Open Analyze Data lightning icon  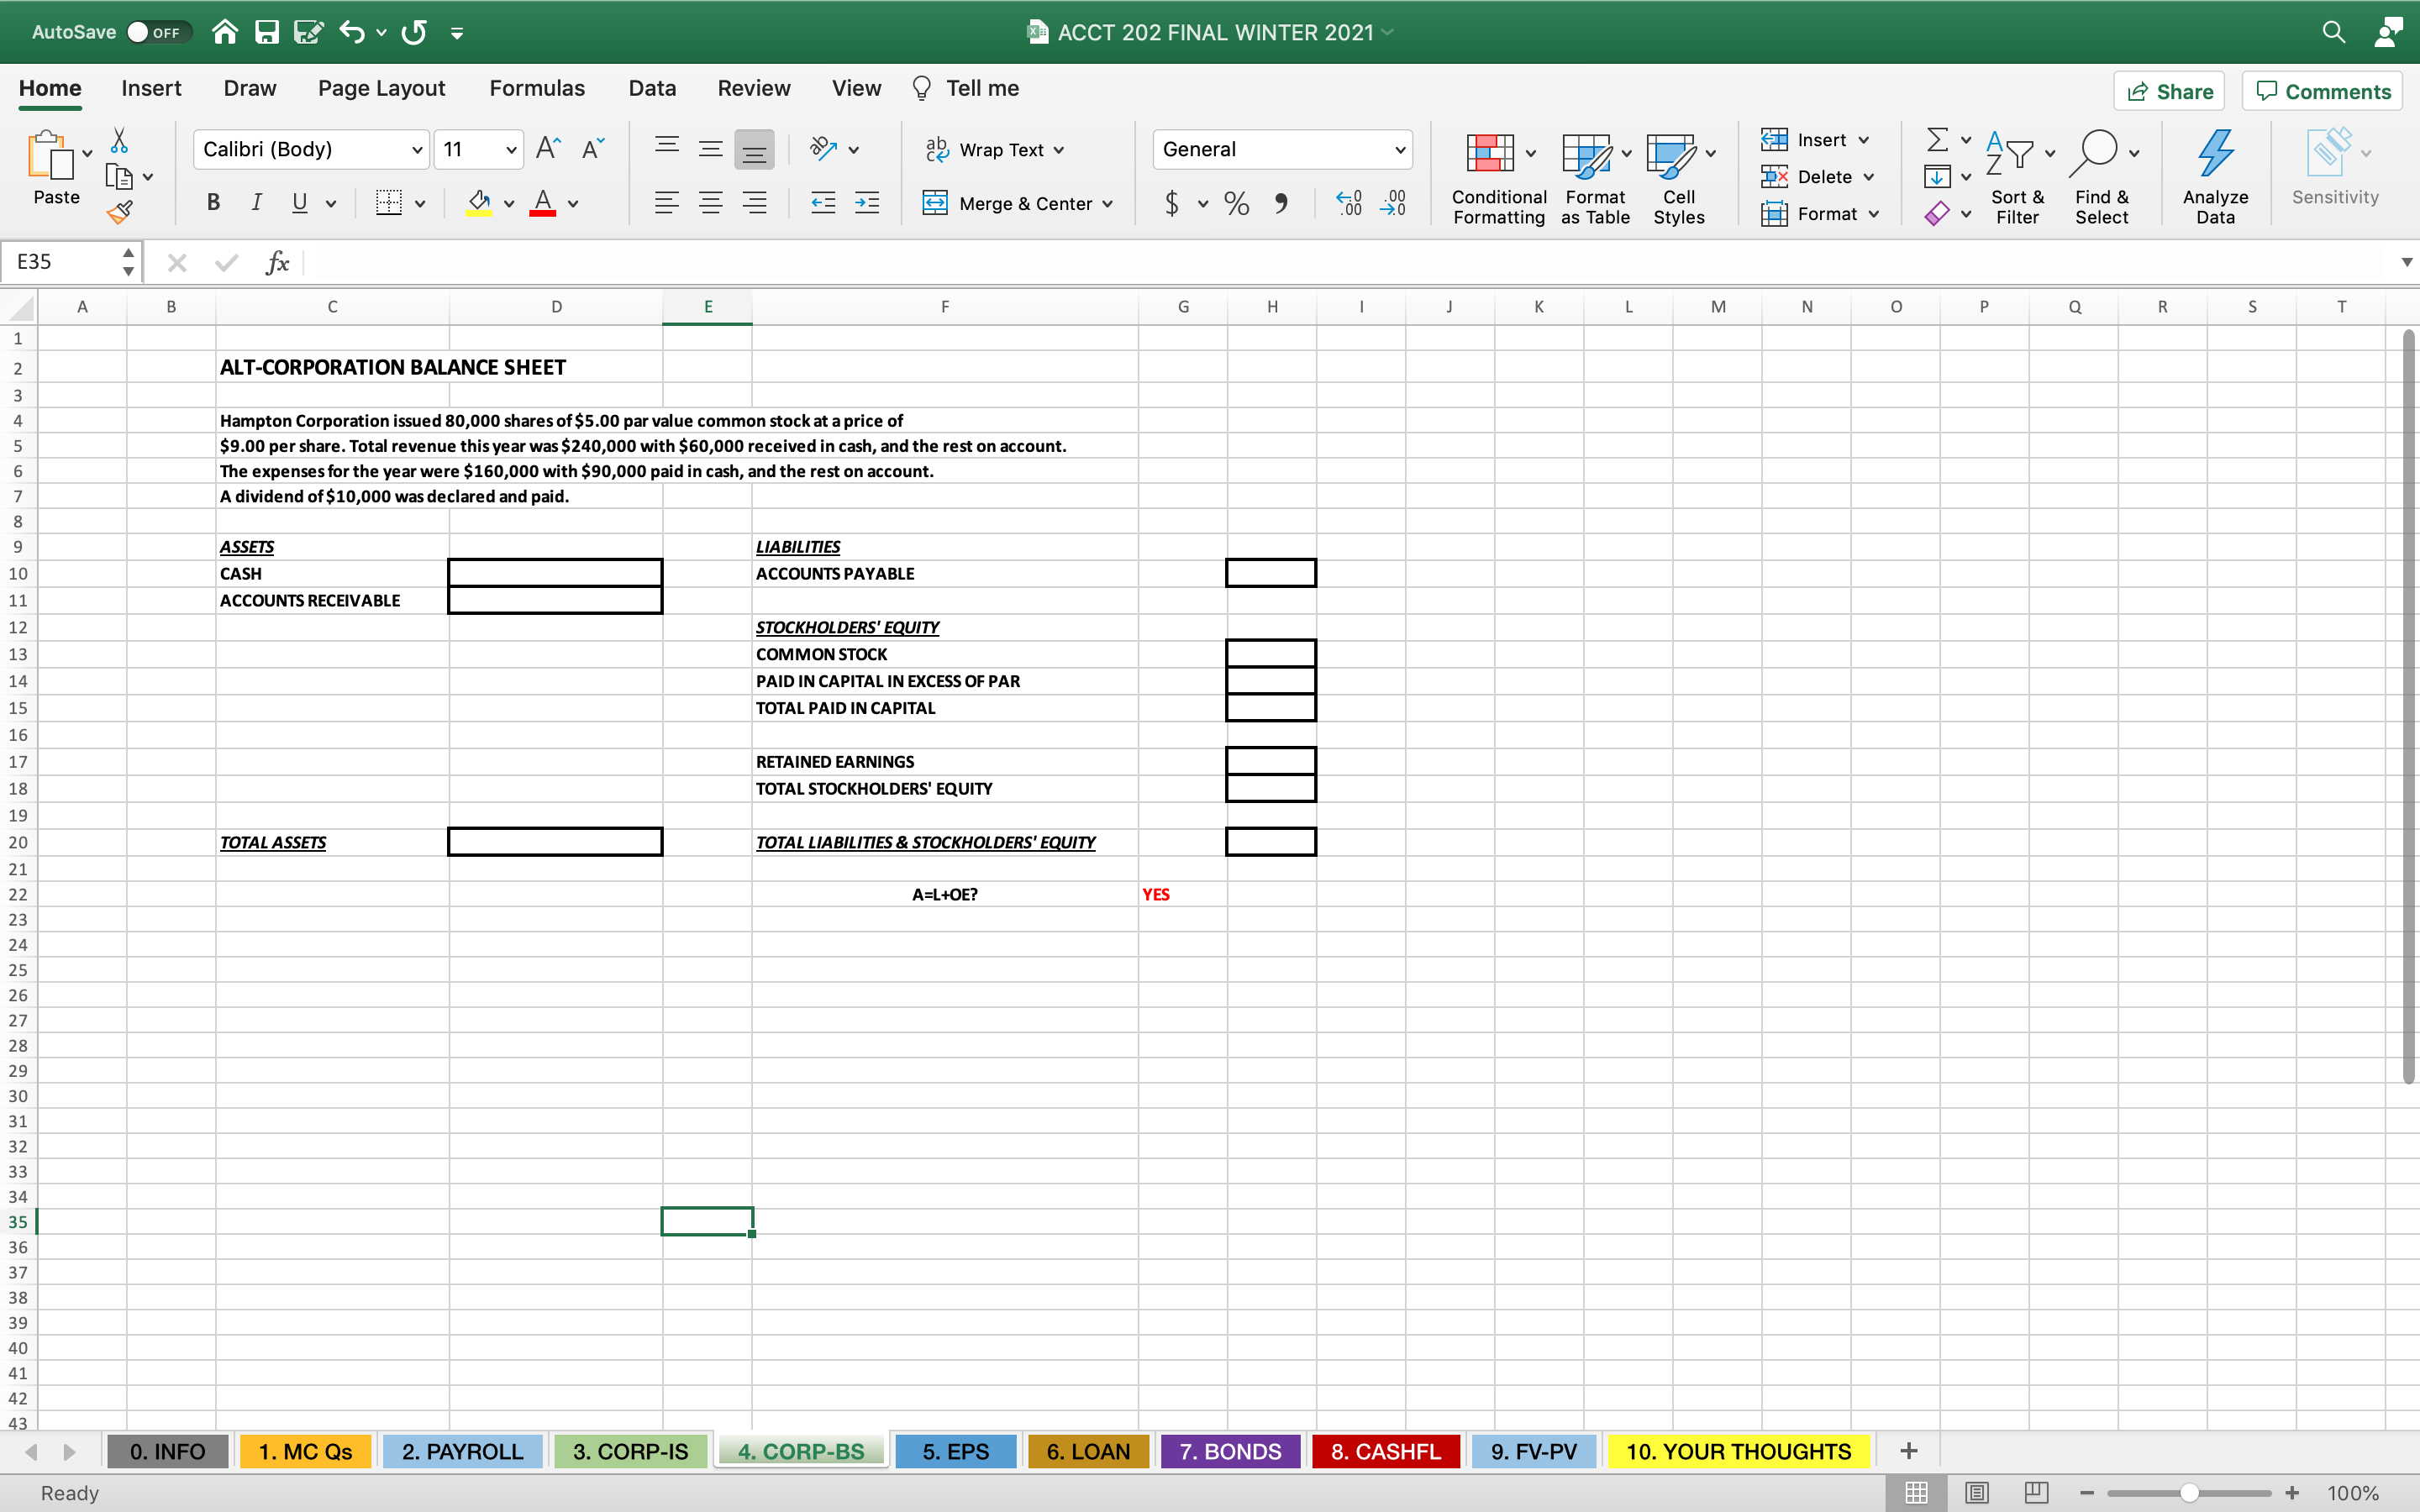2215,153
